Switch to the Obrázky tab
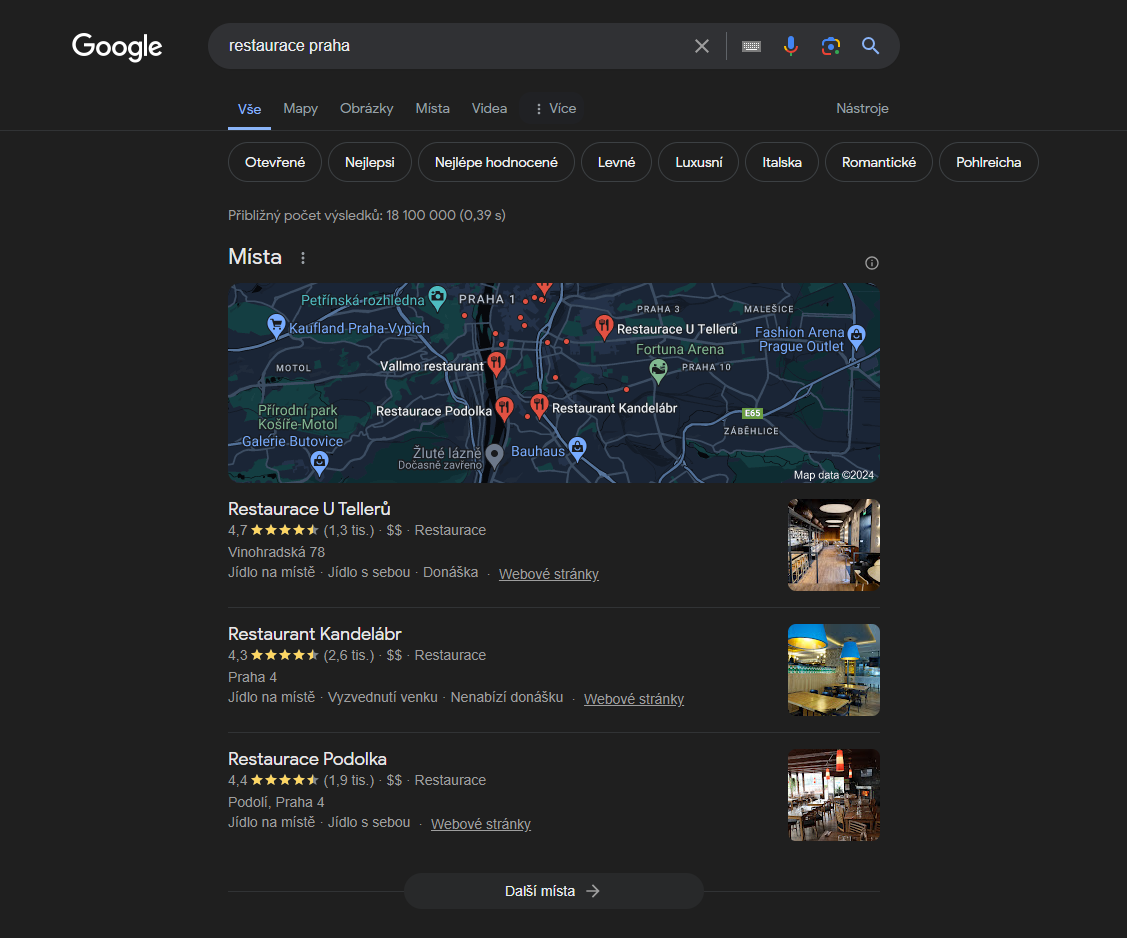Screen dimensions: 1127x938 click(366, 109)
